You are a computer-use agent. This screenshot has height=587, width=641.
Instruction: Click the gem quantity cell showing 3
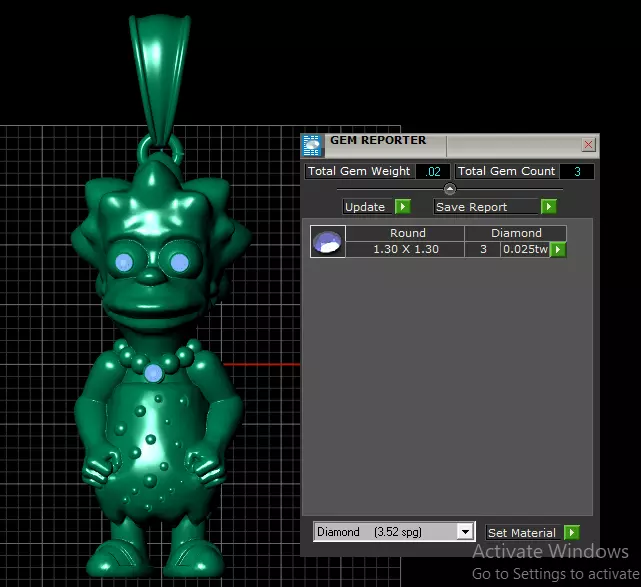coord(483,249)
